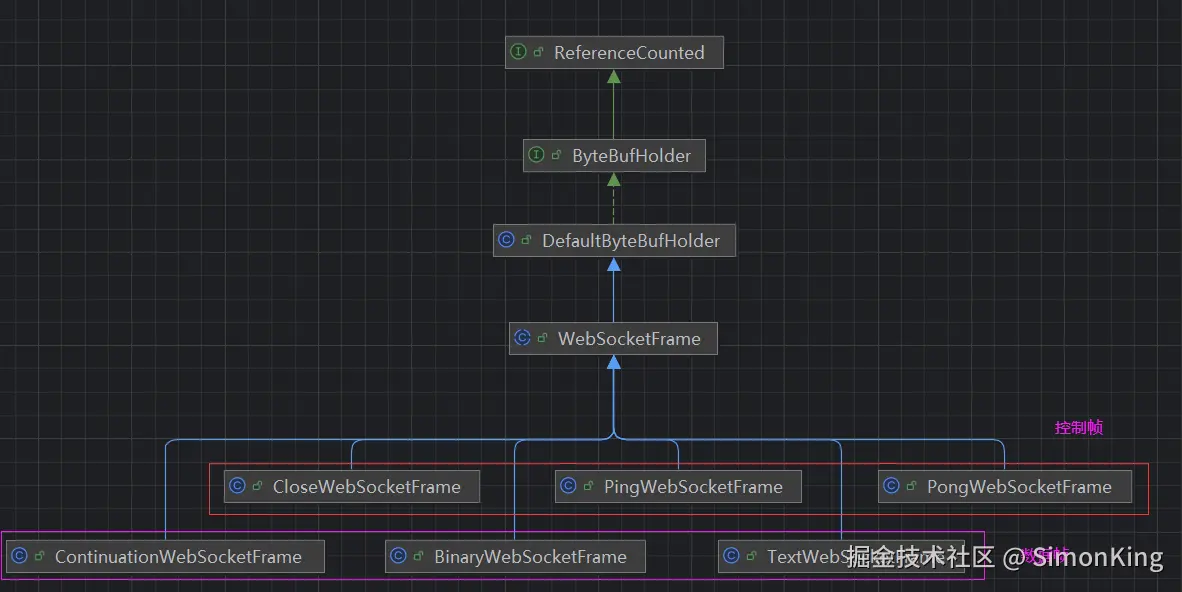The height and width of the screenshot is (592, 1182).
Task: Click the class icon beside DefaultByteBufHolder
Action: click(506, 240)
